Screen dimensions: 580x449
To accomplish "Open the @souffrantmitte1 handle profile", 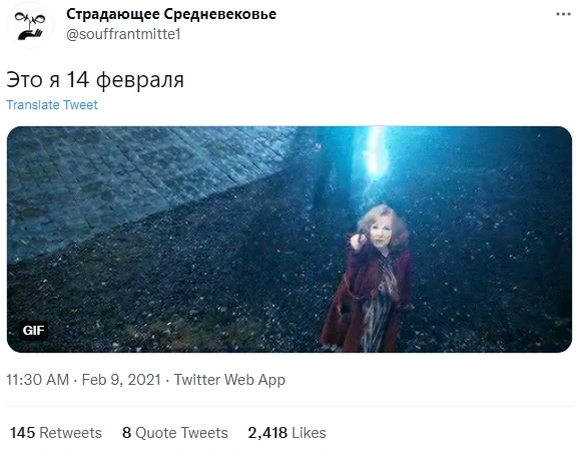I will tap(124, 34).
